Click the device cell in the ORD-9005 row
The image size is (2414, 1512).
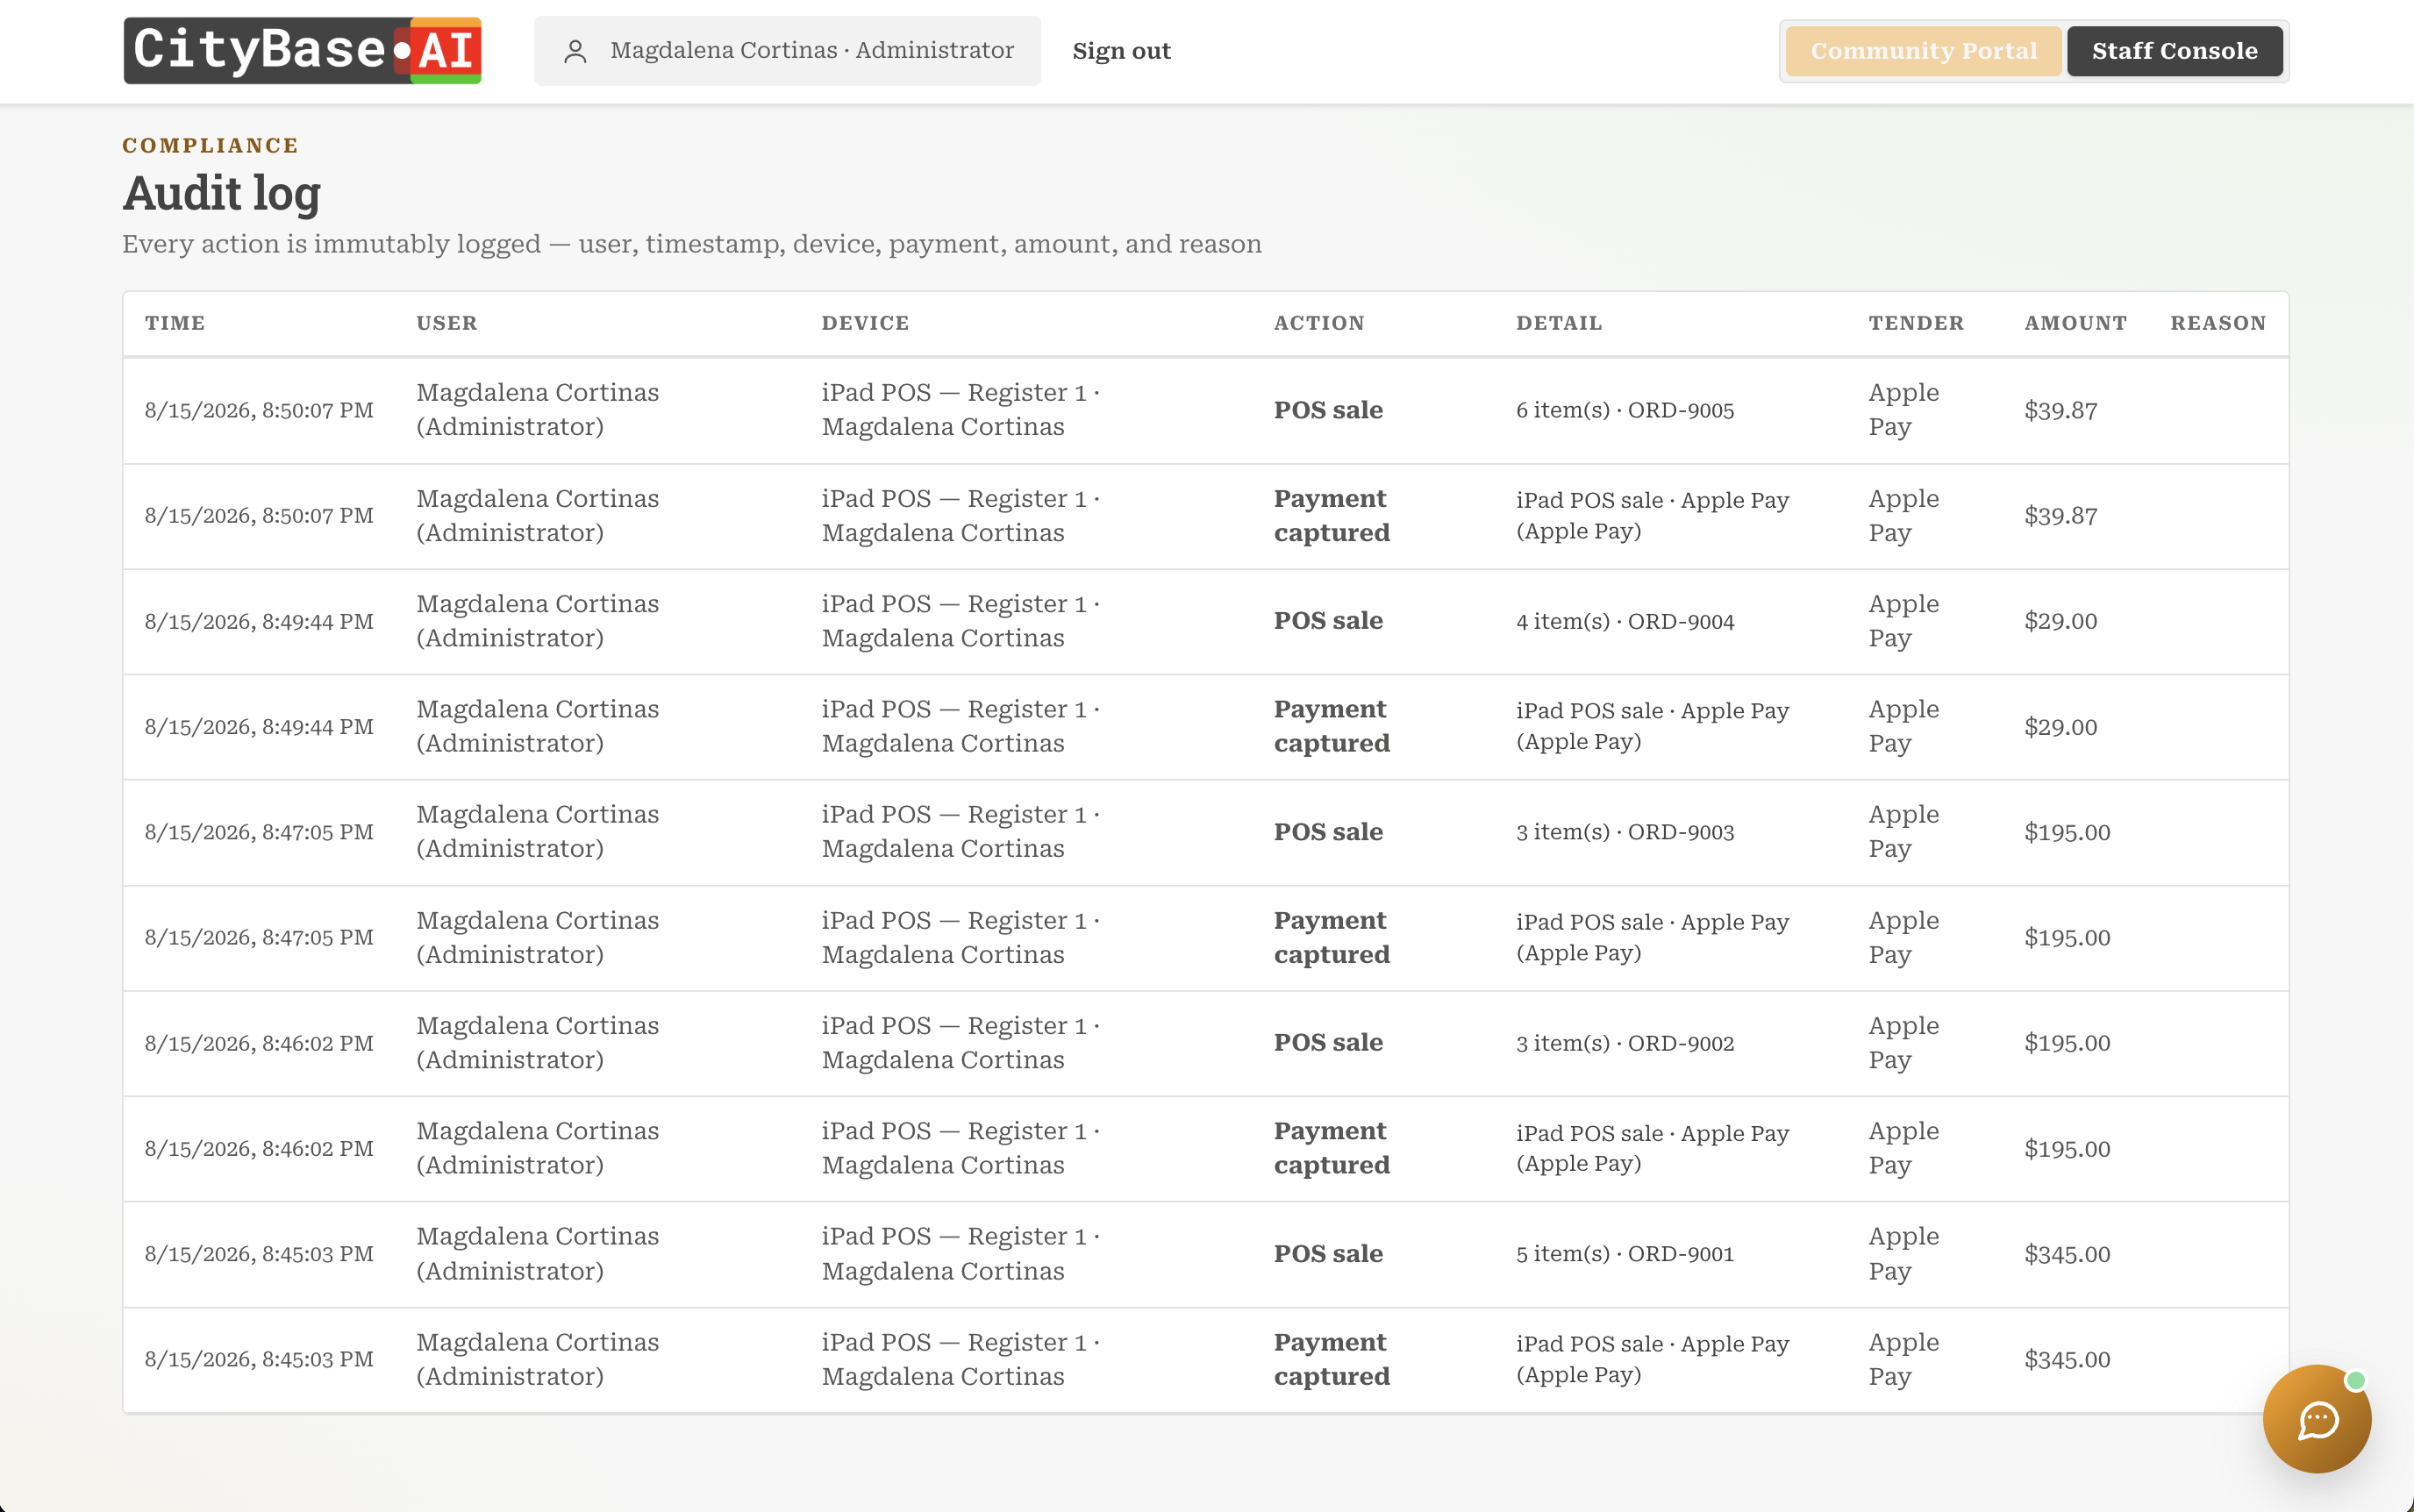click(960, 410)
